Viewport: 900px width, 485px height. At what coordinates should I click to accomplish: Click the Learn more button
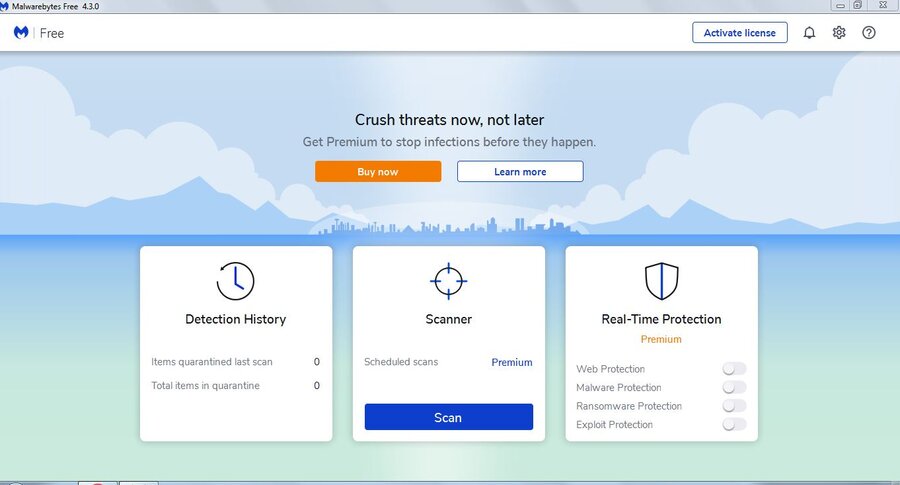[520, 172]
